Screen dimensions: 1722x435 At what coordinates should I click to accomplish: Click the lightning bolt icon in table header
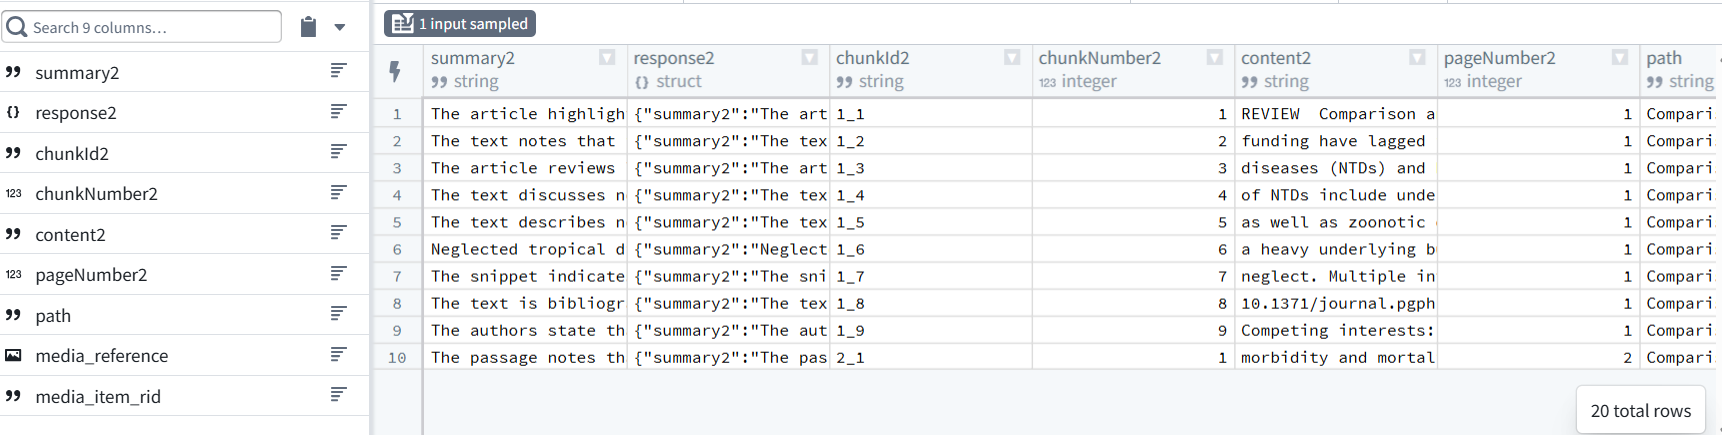pos(395,71)
